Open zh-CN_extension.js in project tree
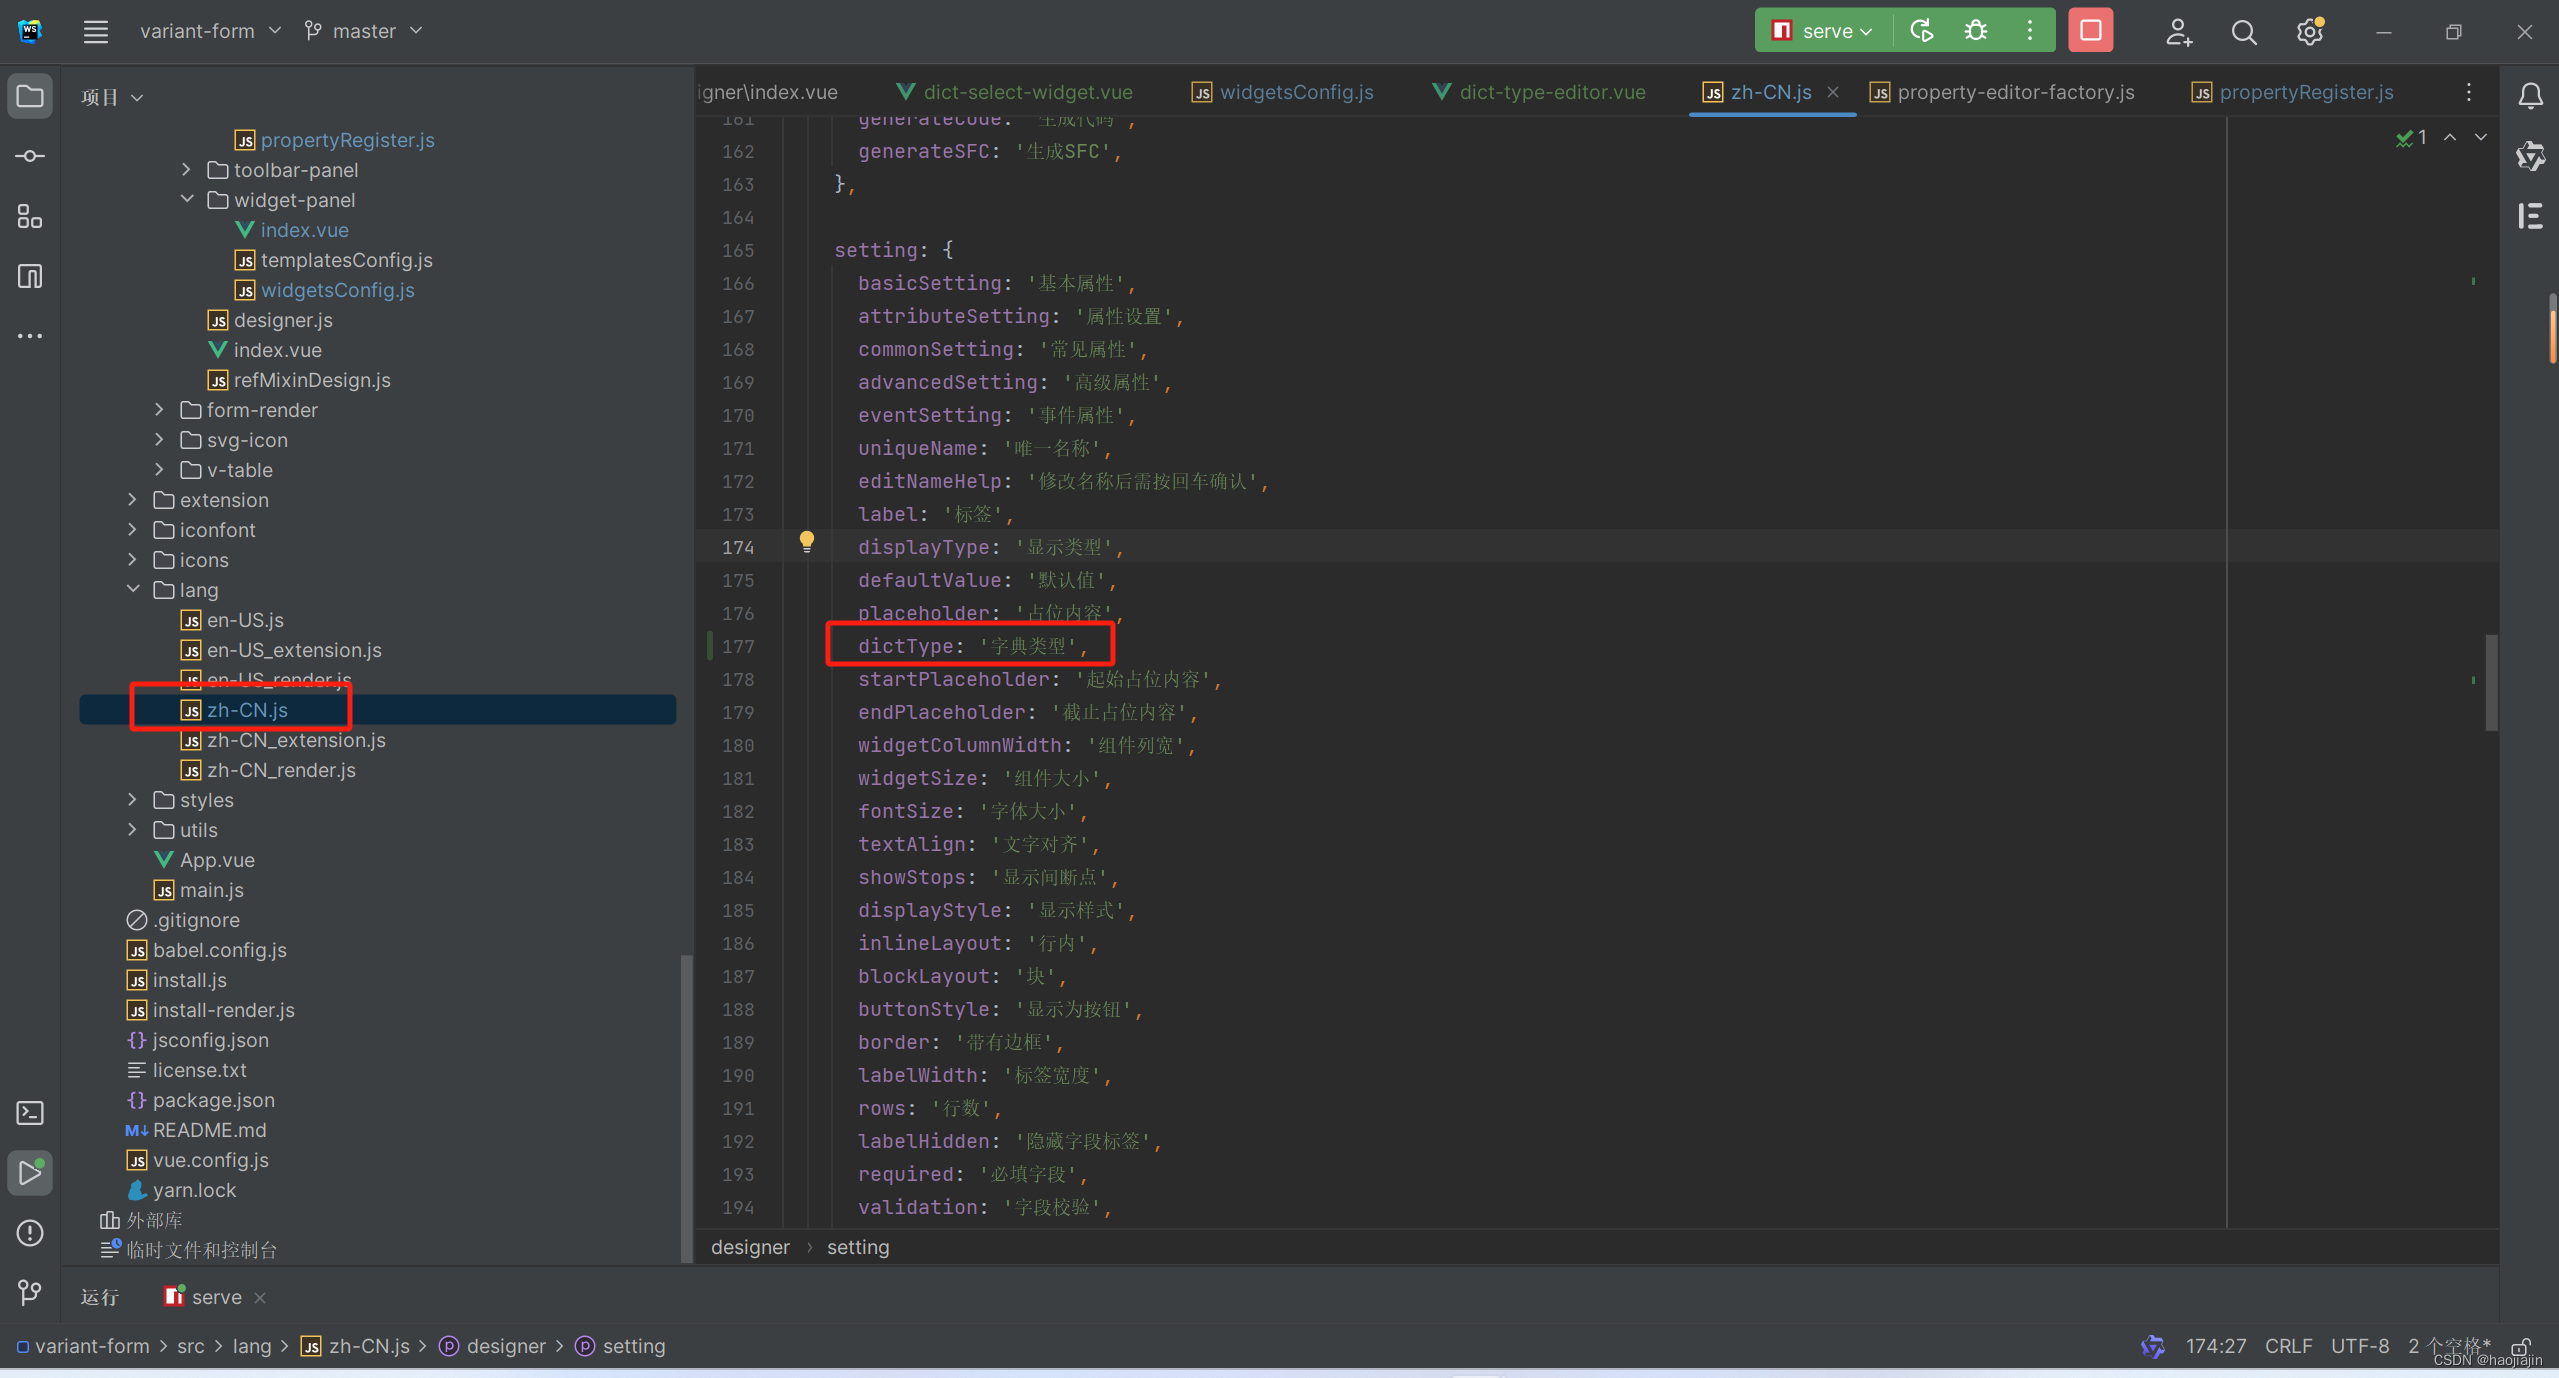 (x=296, y=740)
